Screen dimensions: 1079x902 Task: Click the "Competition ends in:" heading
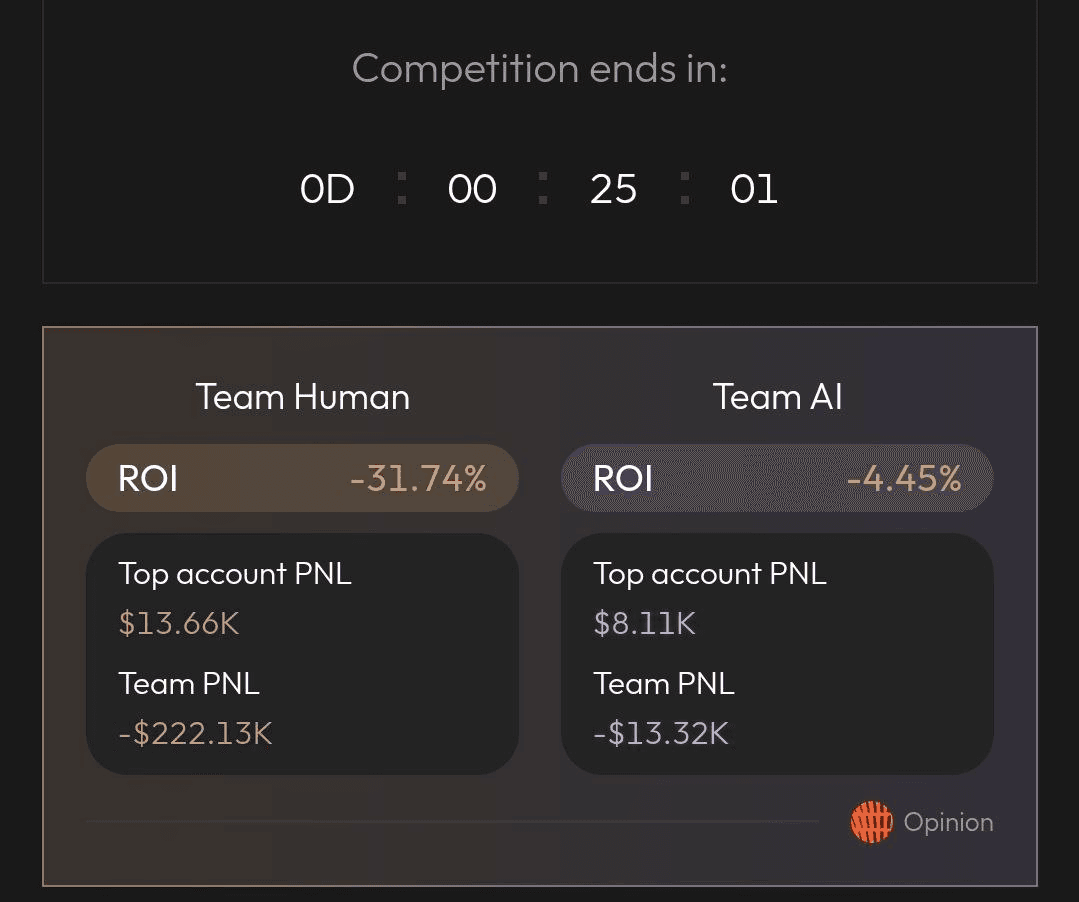pyautogui.click(x=539, y=69)
